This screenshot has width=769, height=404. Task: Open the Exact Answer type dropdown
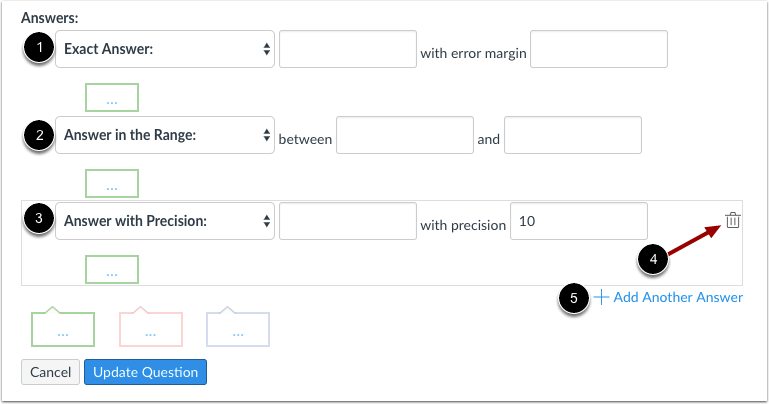pos(165,48)
